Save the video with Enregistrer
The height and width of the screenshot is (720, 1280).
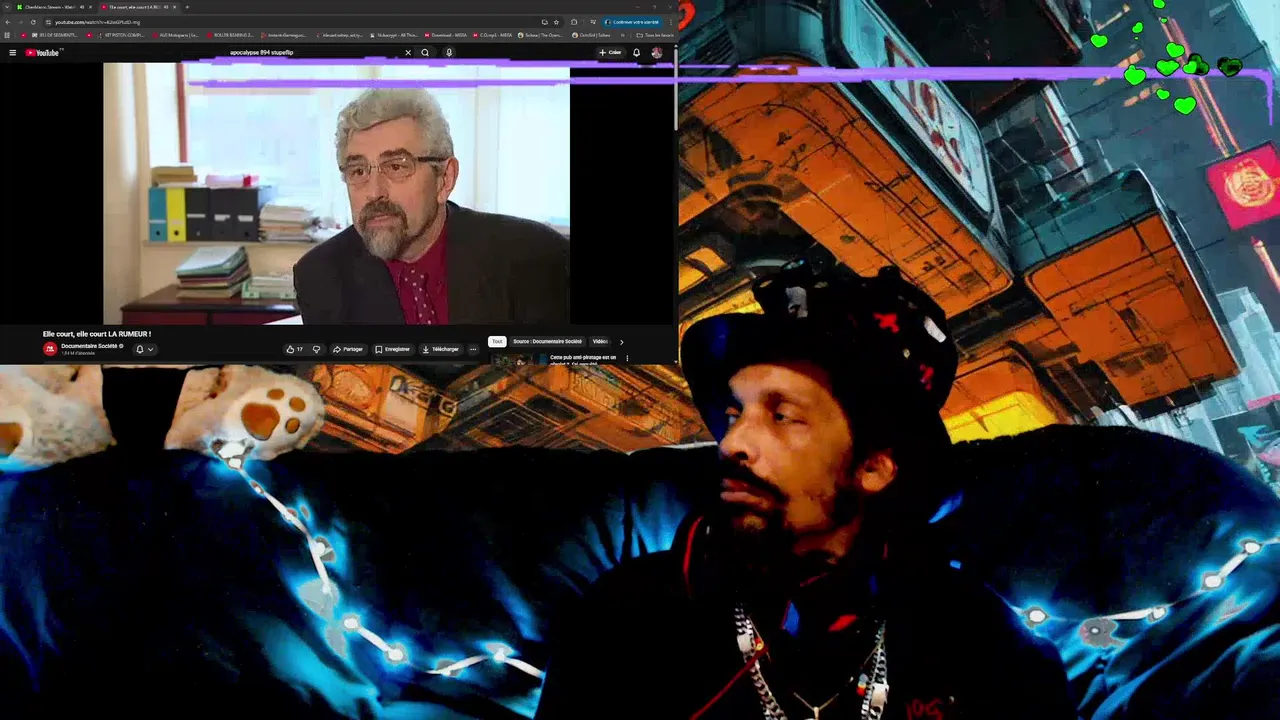pyautogui.click(x=392, y=349)
